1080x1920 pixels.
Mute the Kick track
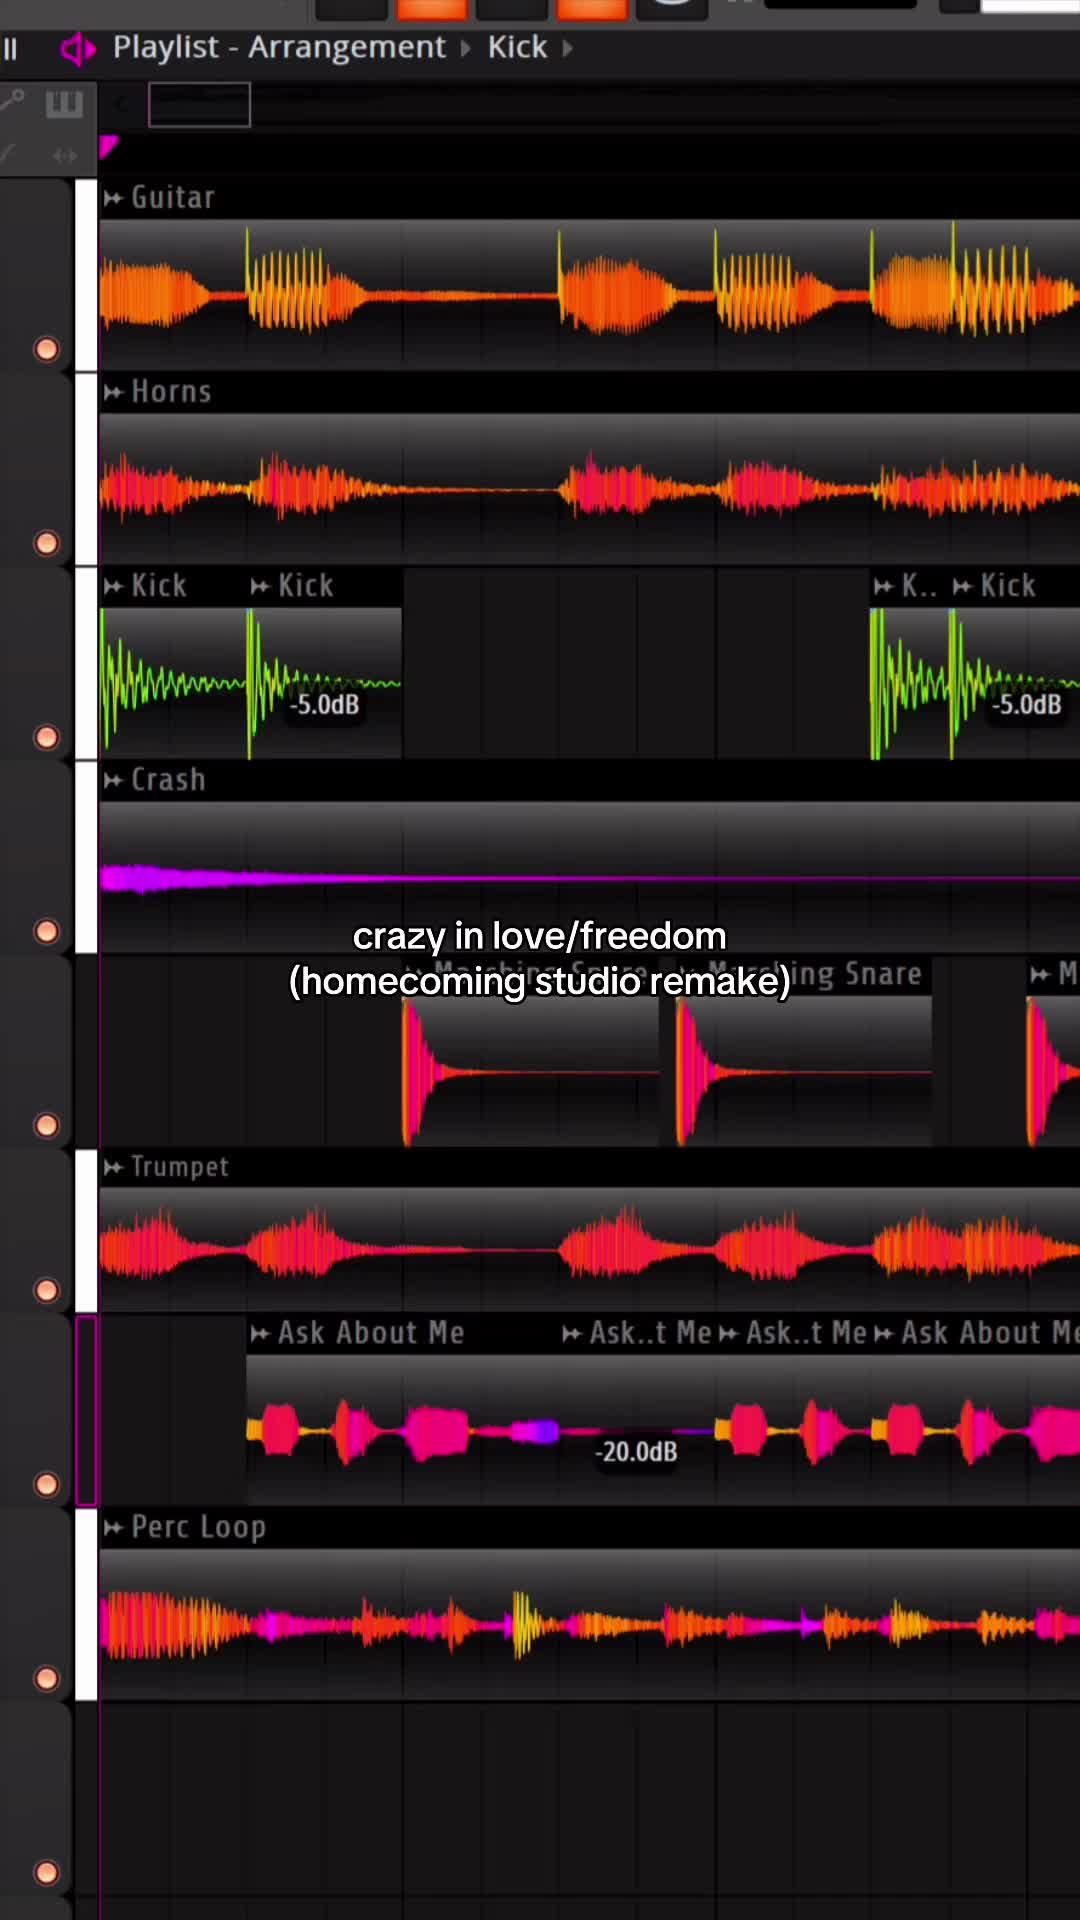(46, 737)
